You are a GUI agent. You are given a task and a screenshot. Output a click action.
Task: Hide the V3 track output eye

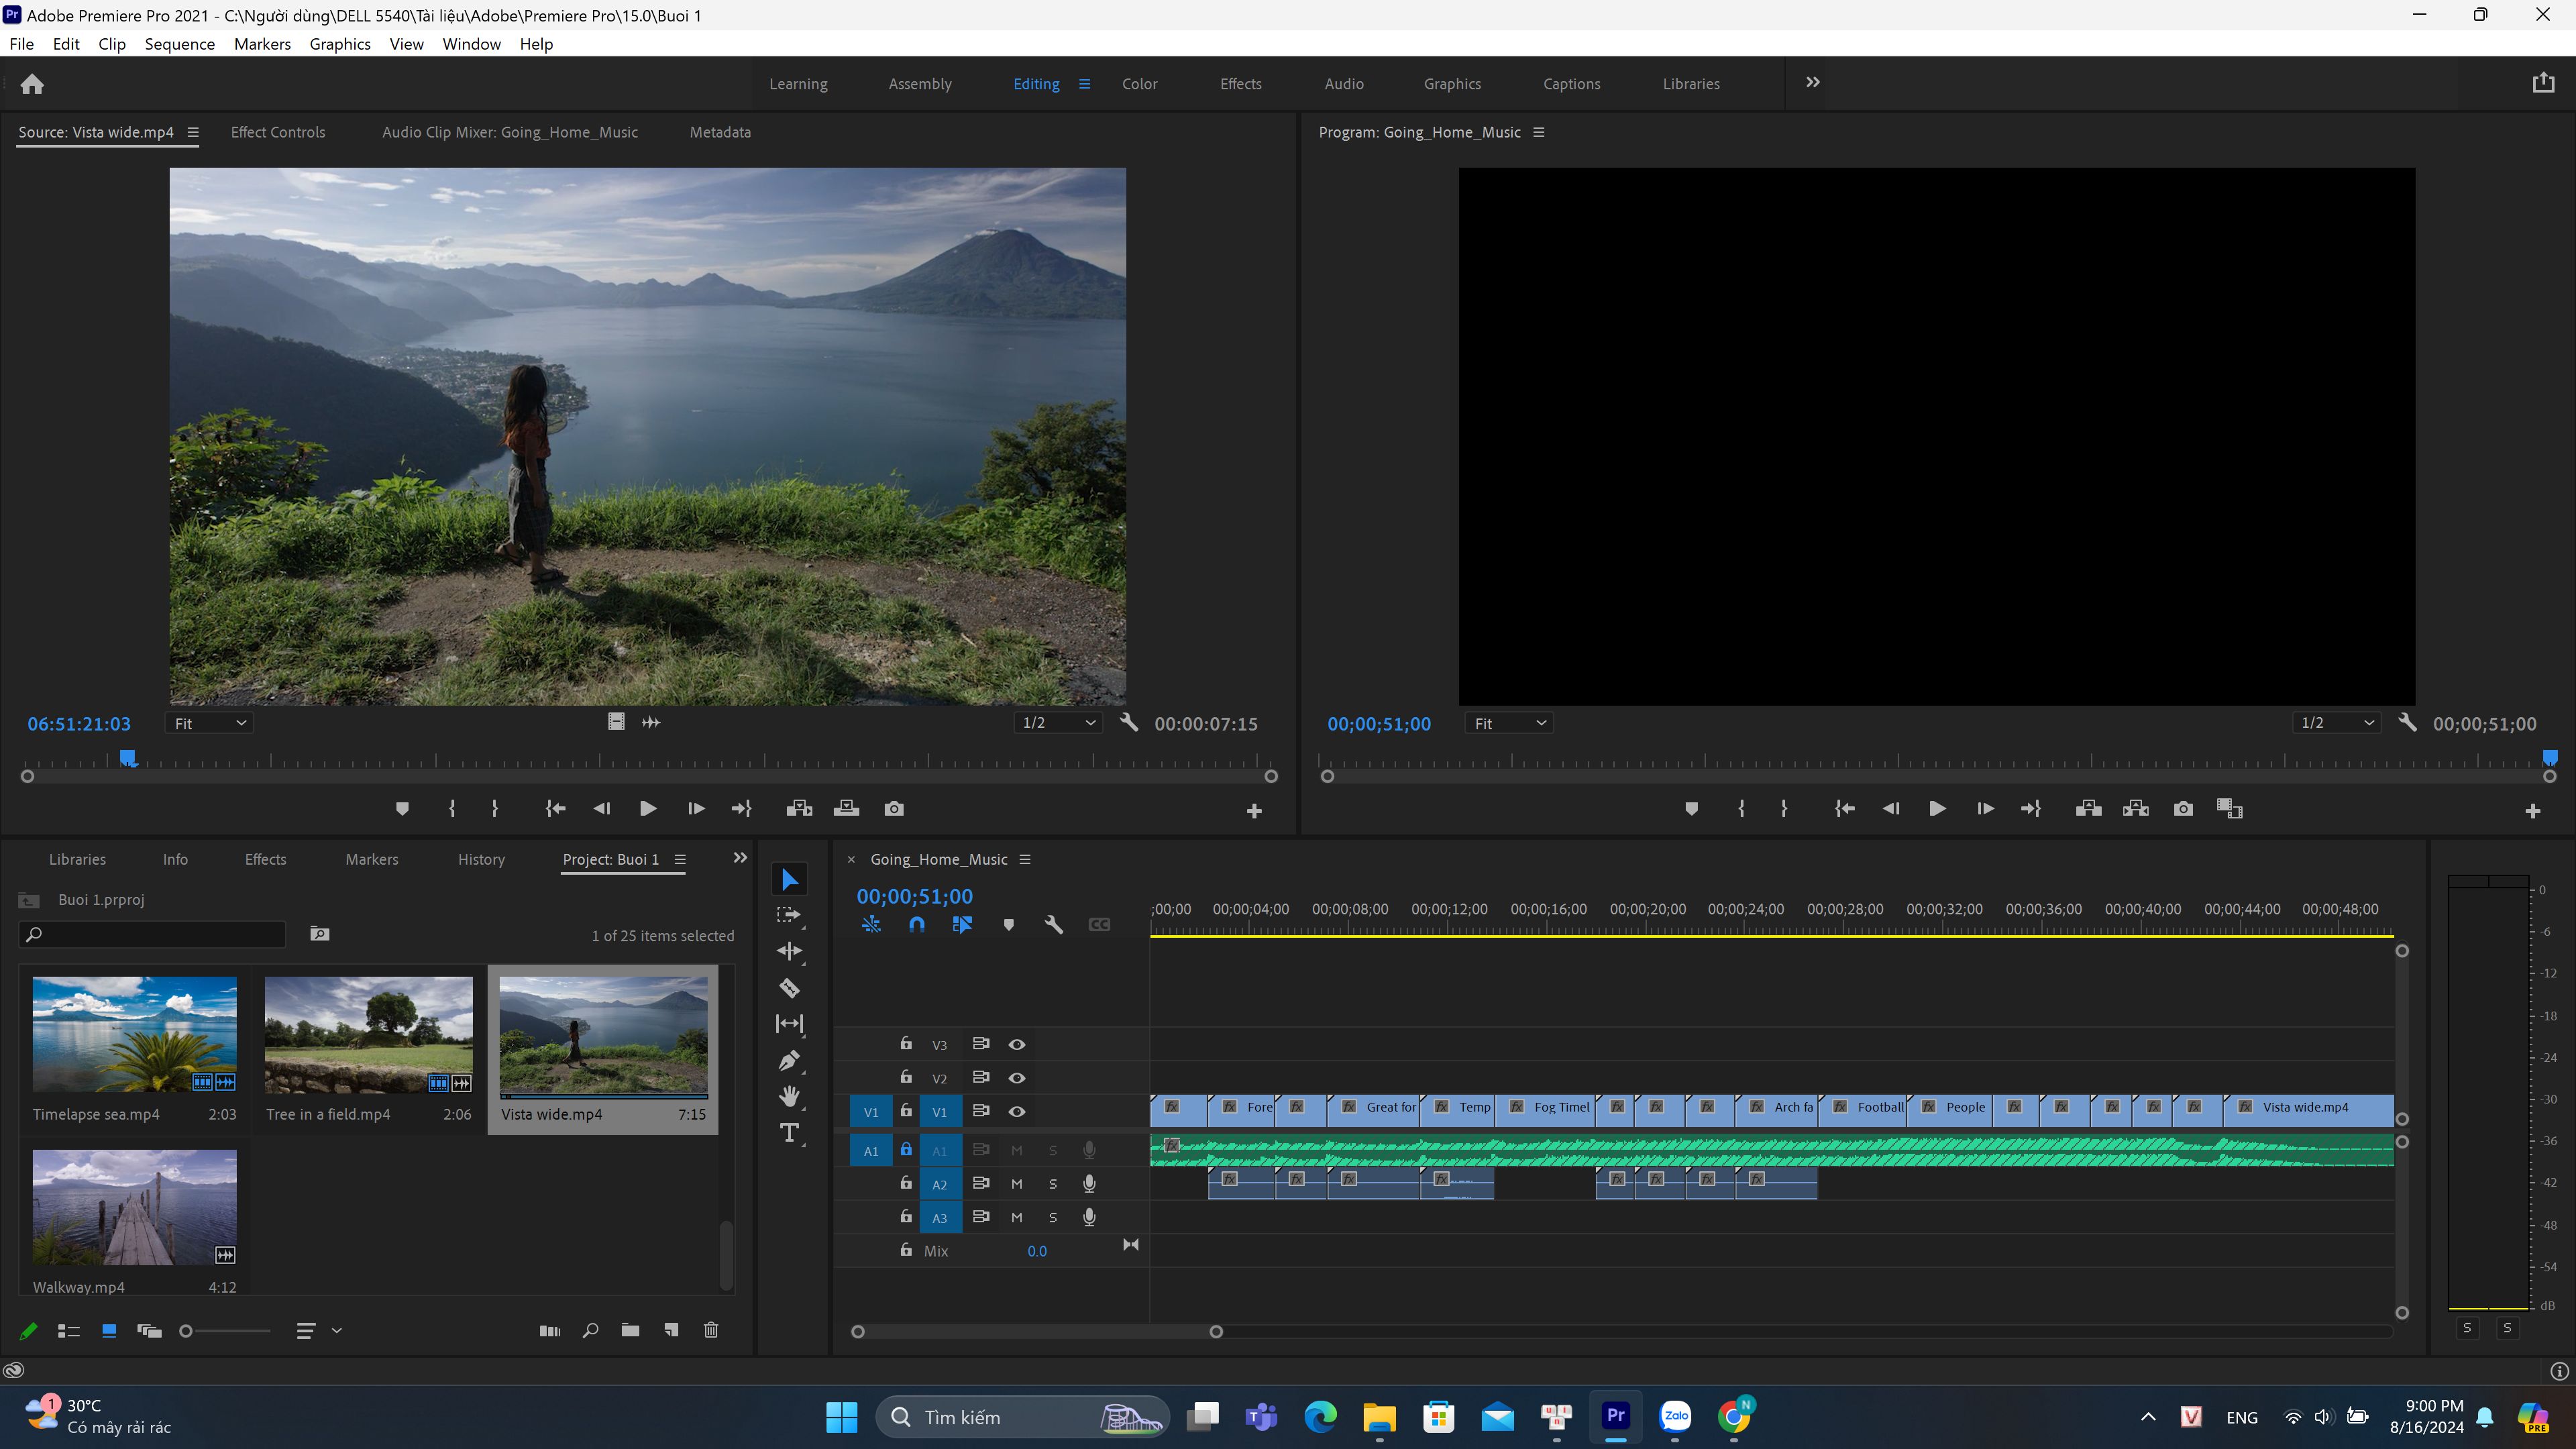click(x=1016, y=1044)
